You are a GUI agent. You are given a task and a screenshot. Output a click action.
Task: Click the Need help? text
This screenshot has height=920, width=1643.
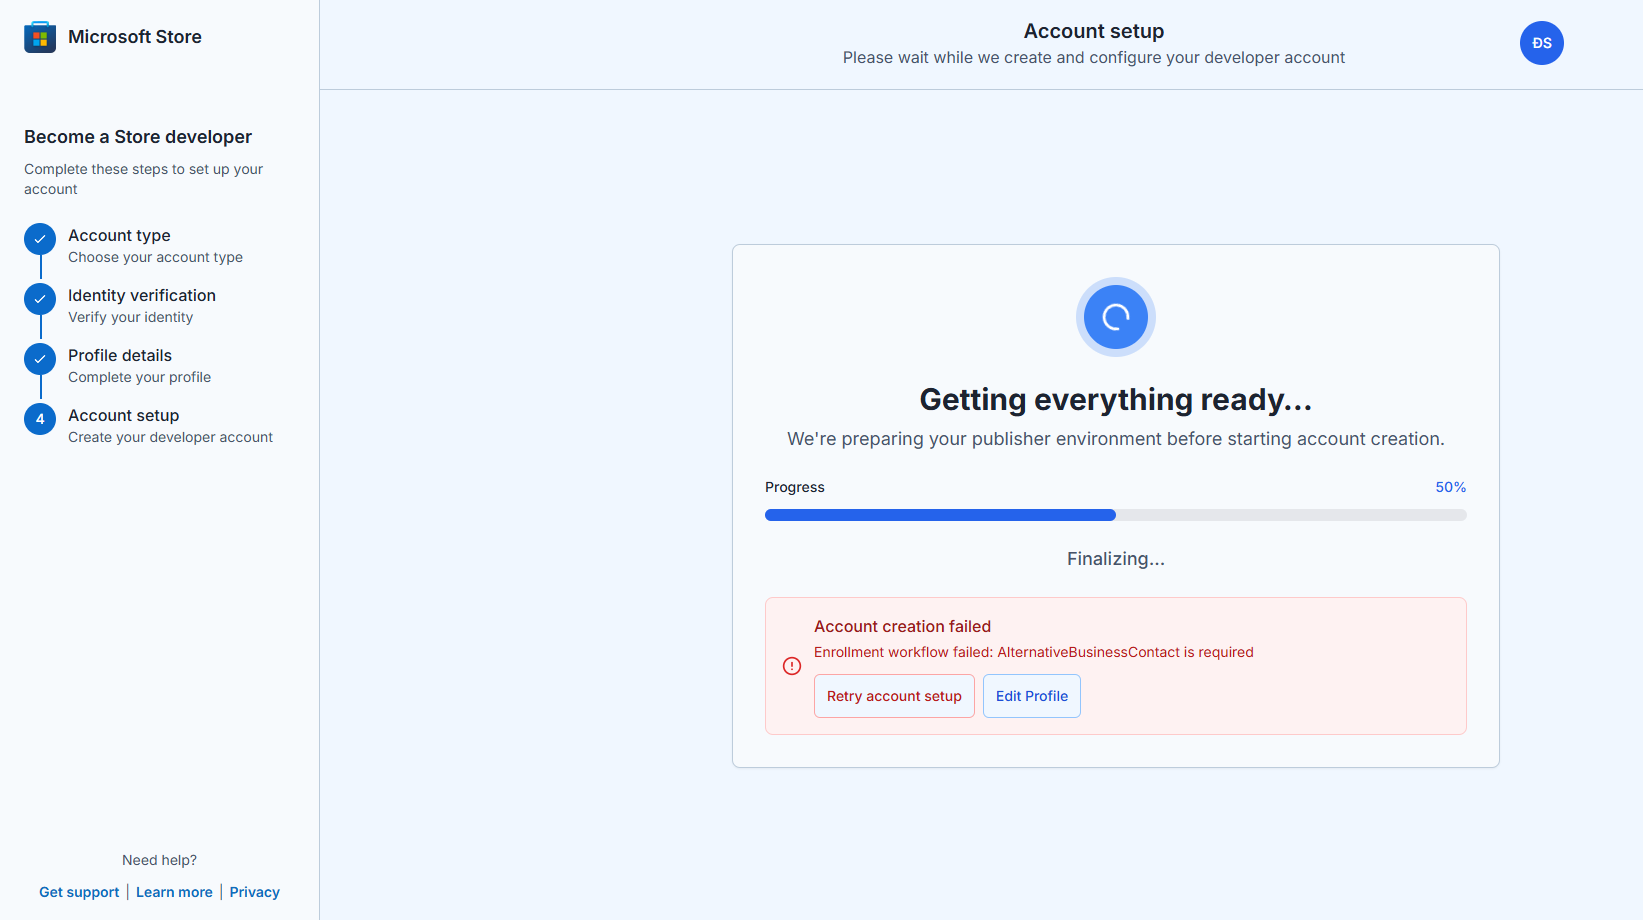(159, 860)
